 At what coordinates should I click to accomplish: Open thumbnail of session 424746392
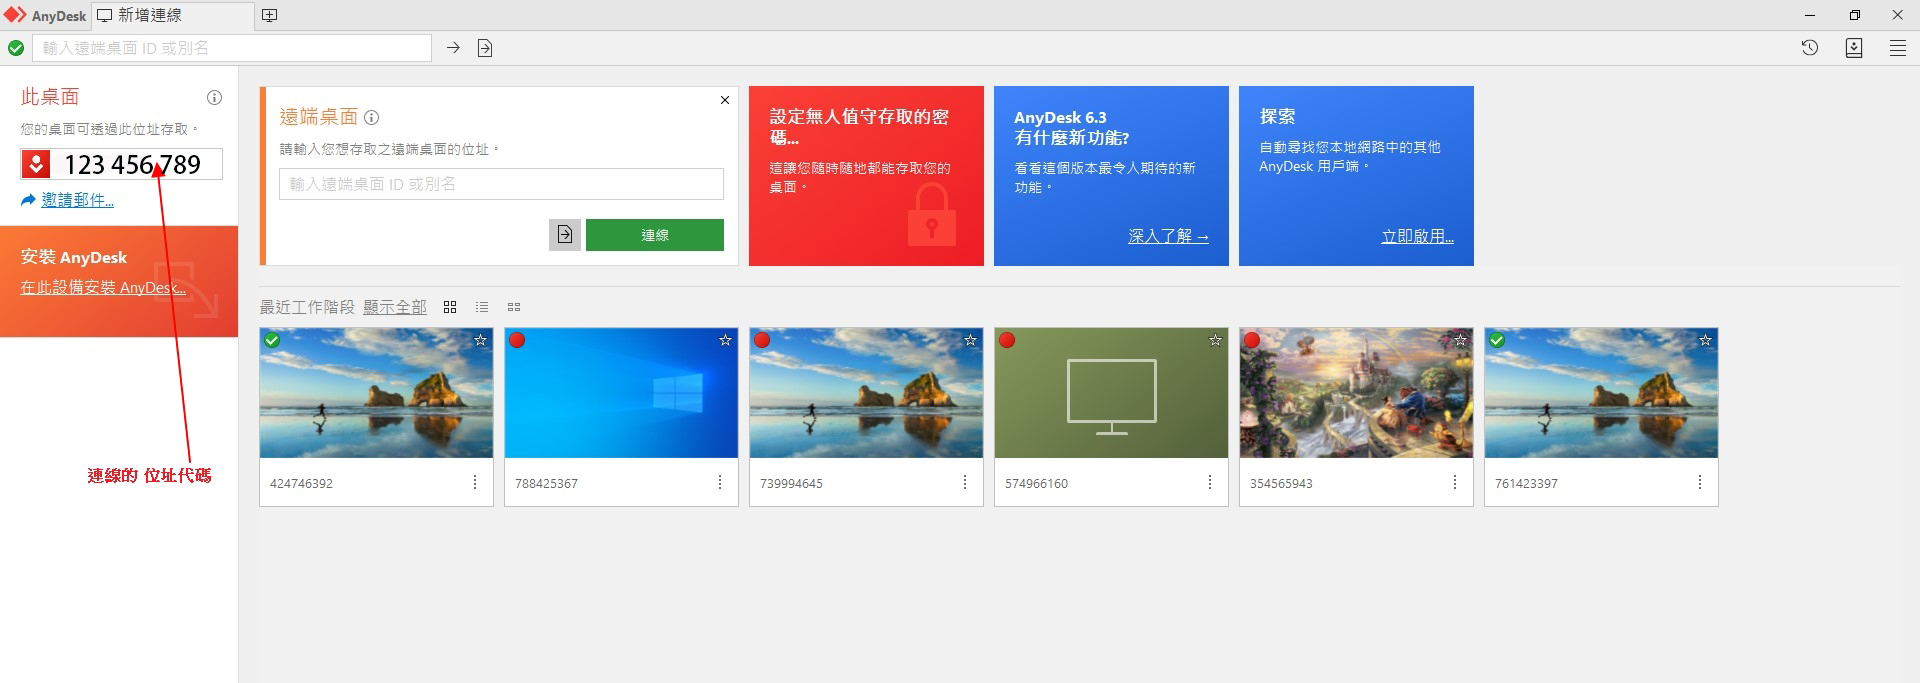point(376,393)
